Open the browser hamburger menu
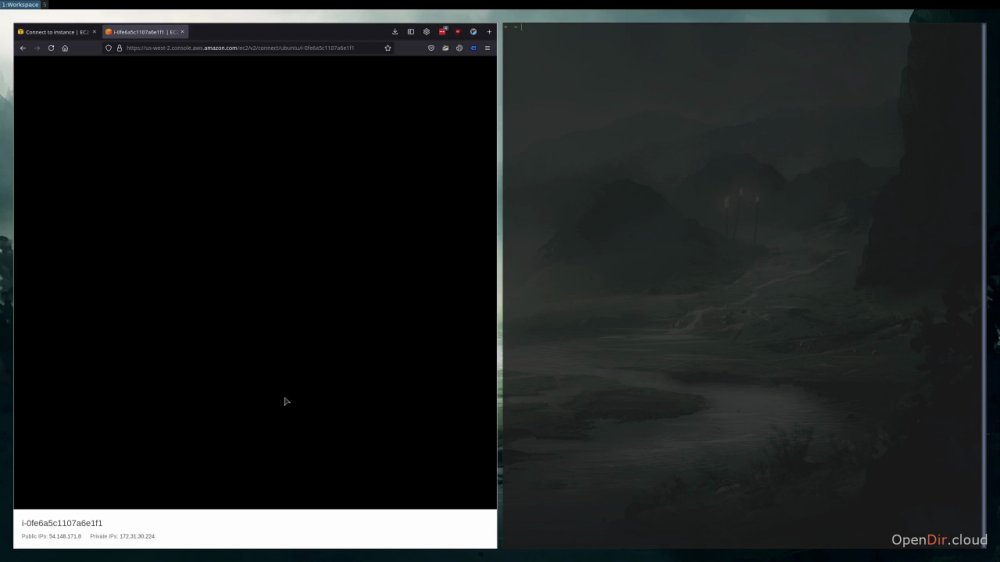Viewport: 1000px width, 562px height. [x=487, y=48]
